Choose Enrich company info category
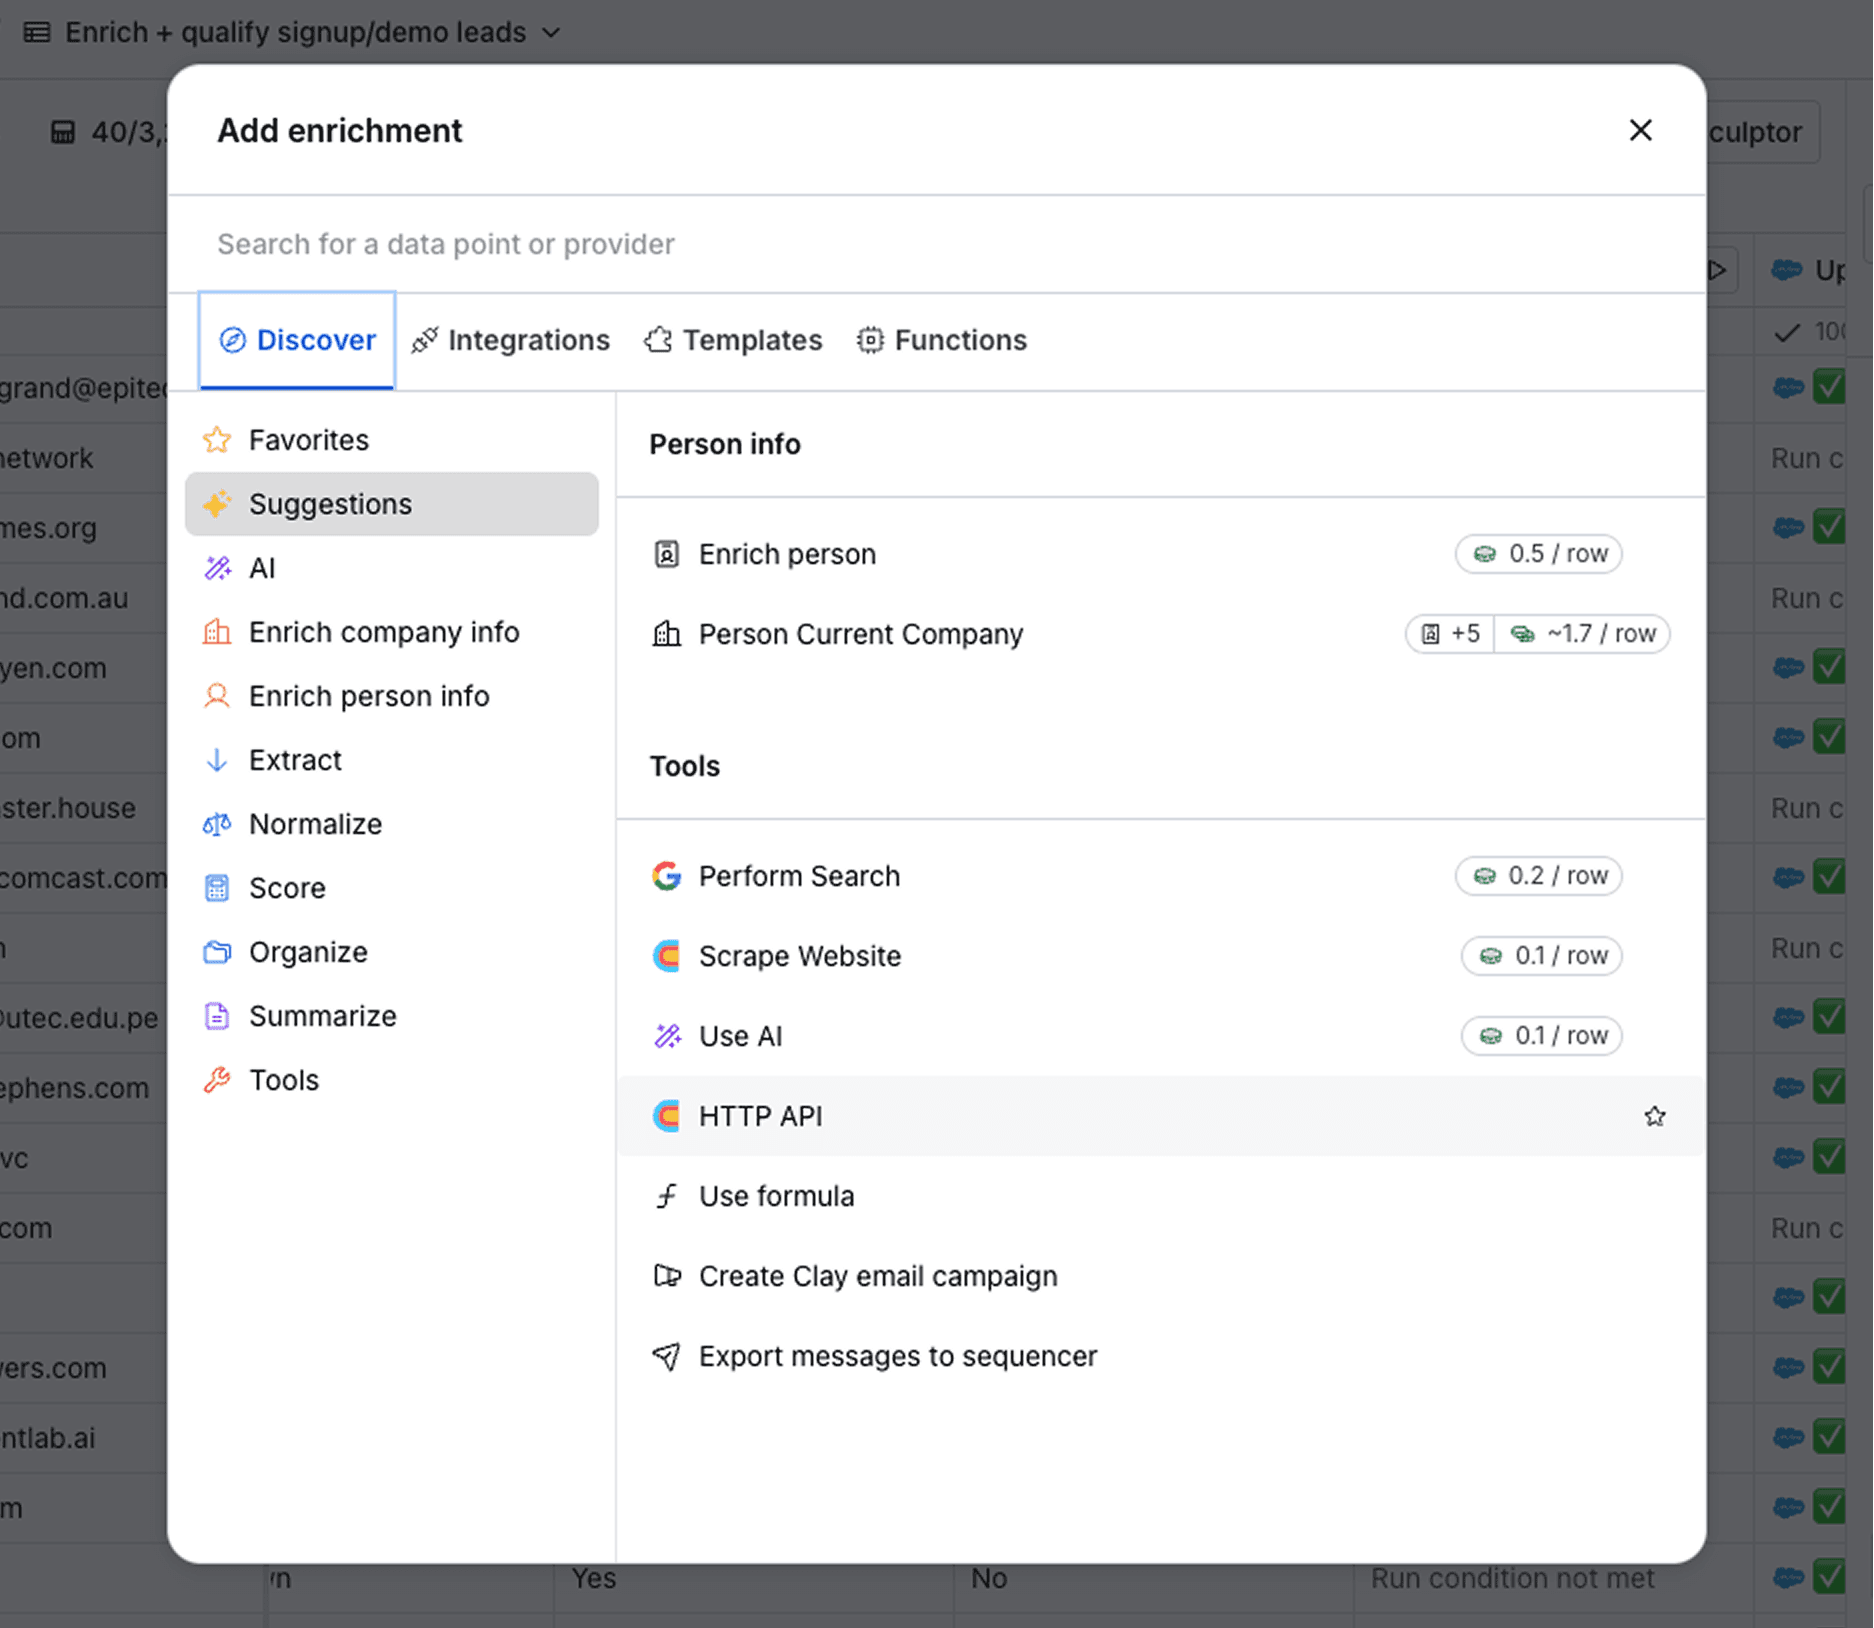The width and height of the screenshot is (1874, 1628). [x=392, y=632]
